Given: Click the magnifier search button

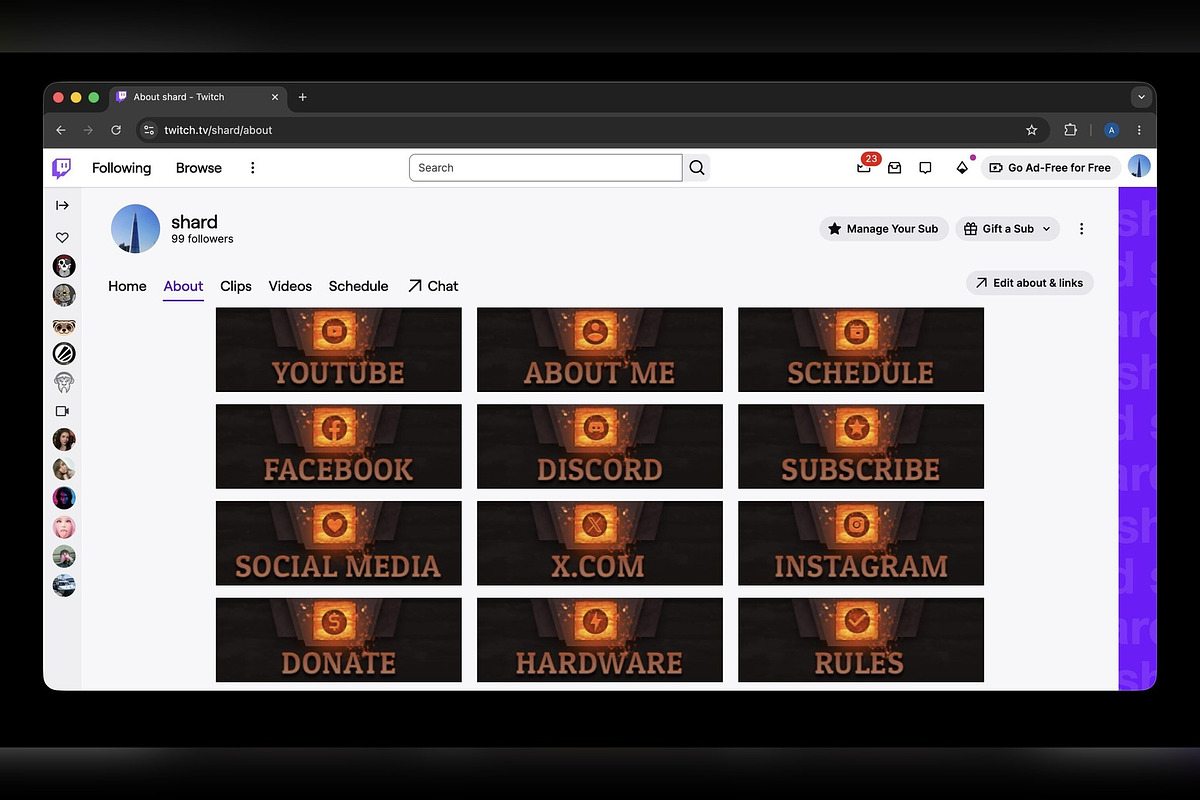Looking at the screenshot, I should tap(697, 168).
